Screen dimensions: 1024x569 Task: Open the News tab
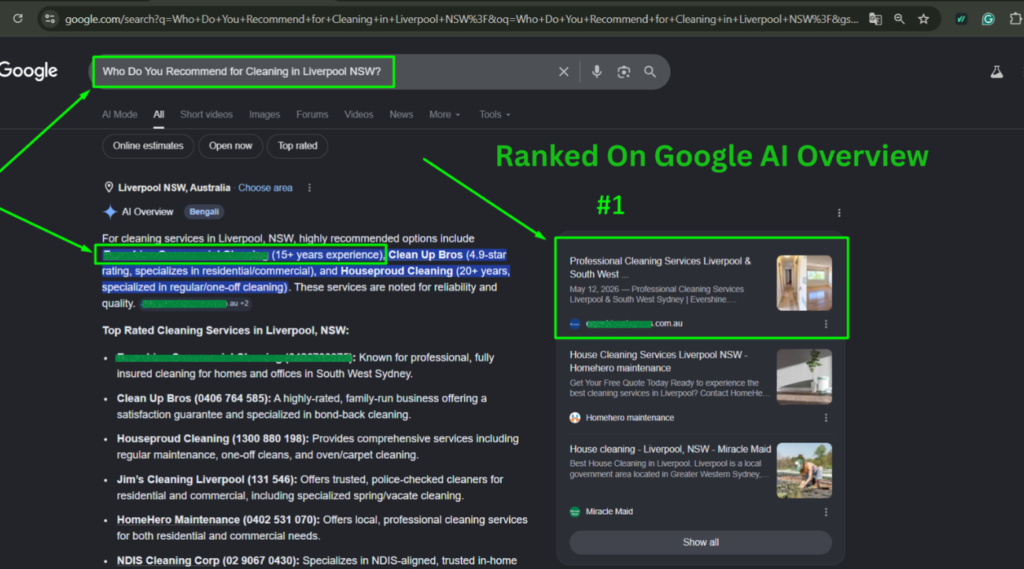pos(401,114)
